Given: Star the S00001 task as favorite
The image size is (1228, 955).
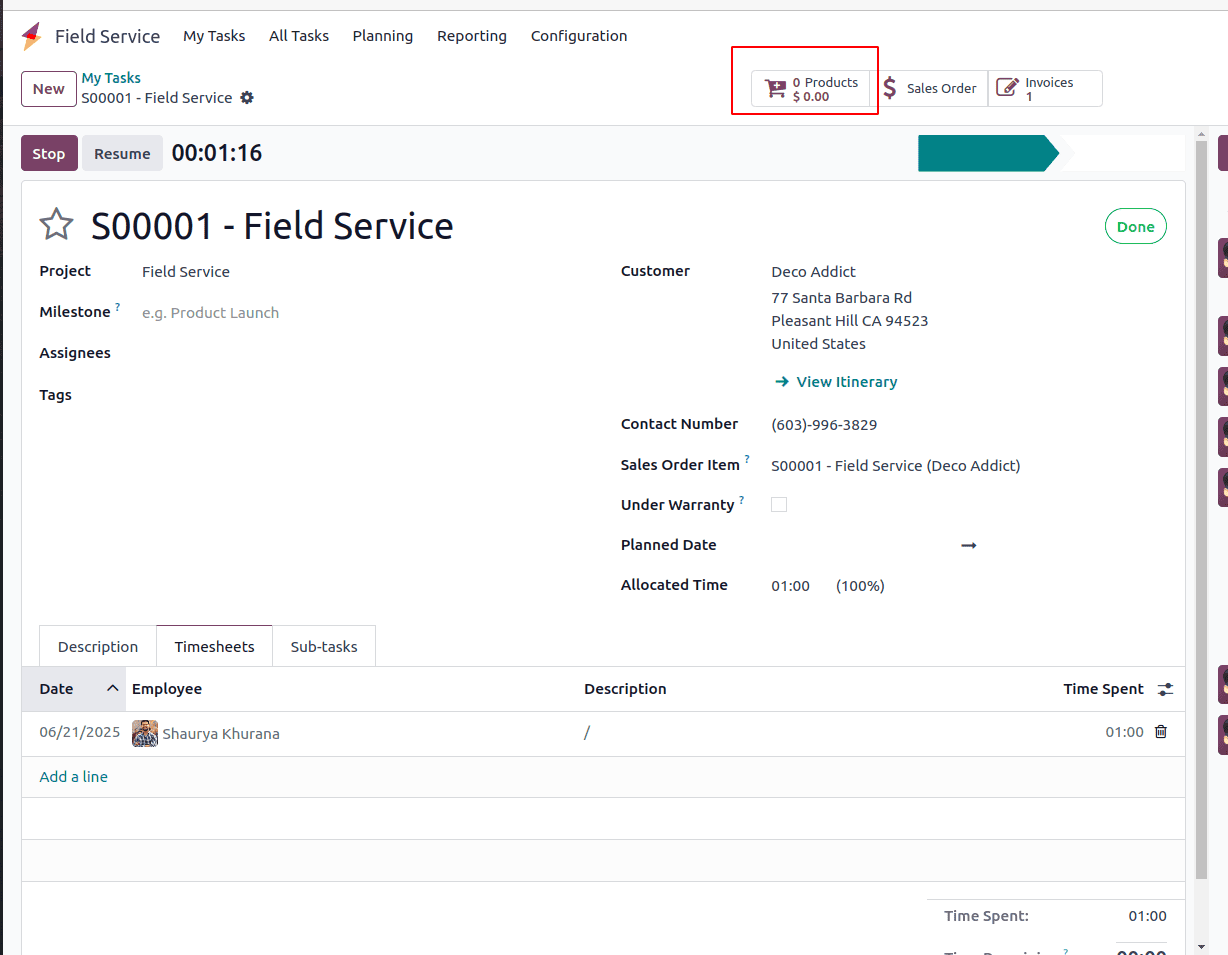Looking at the screenshot, I should [57, 225].
